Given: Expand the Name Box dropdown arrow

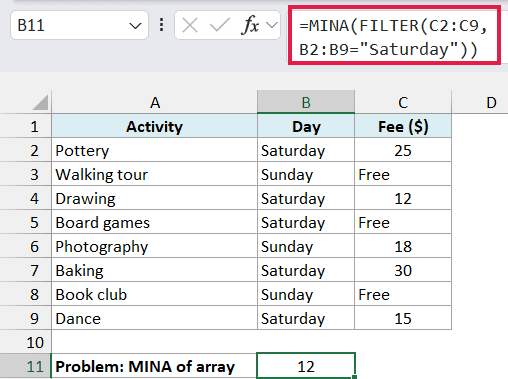Looking at the screenshot, I should pyautogui.click(x=135, y=26).
